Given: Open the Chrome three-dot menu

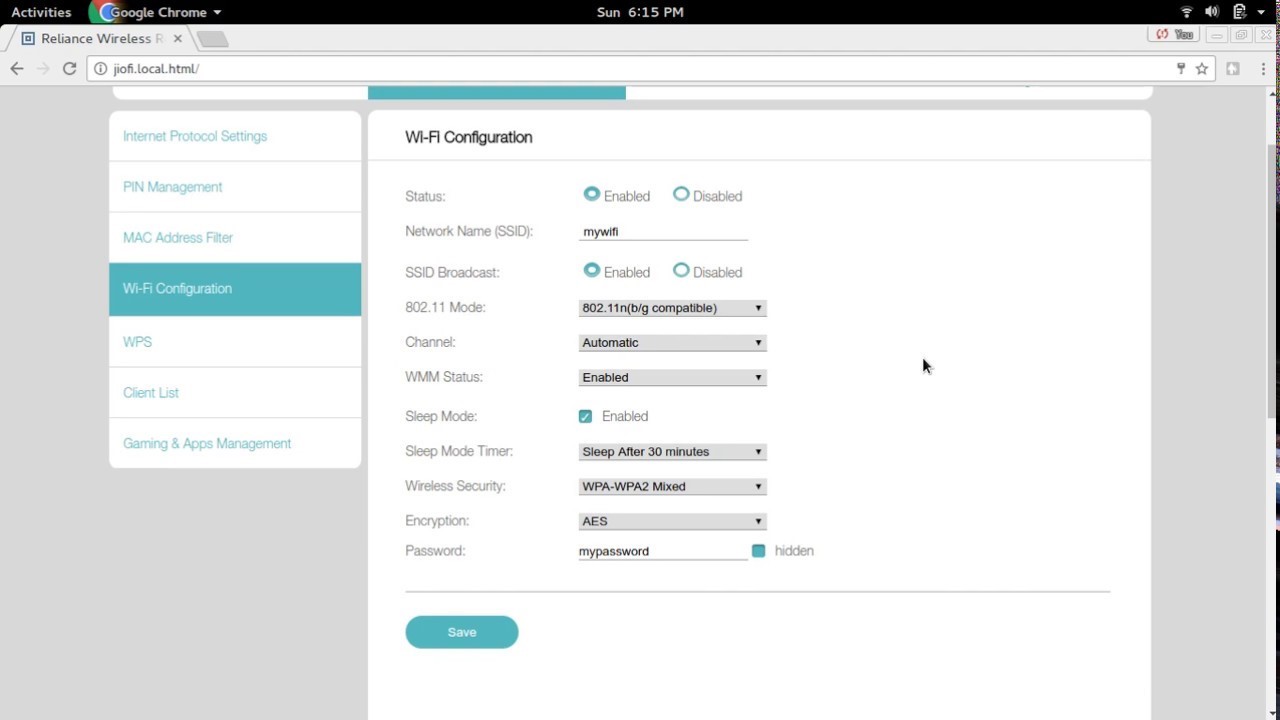Looking at the screenshot, I should click(1264, 69).
